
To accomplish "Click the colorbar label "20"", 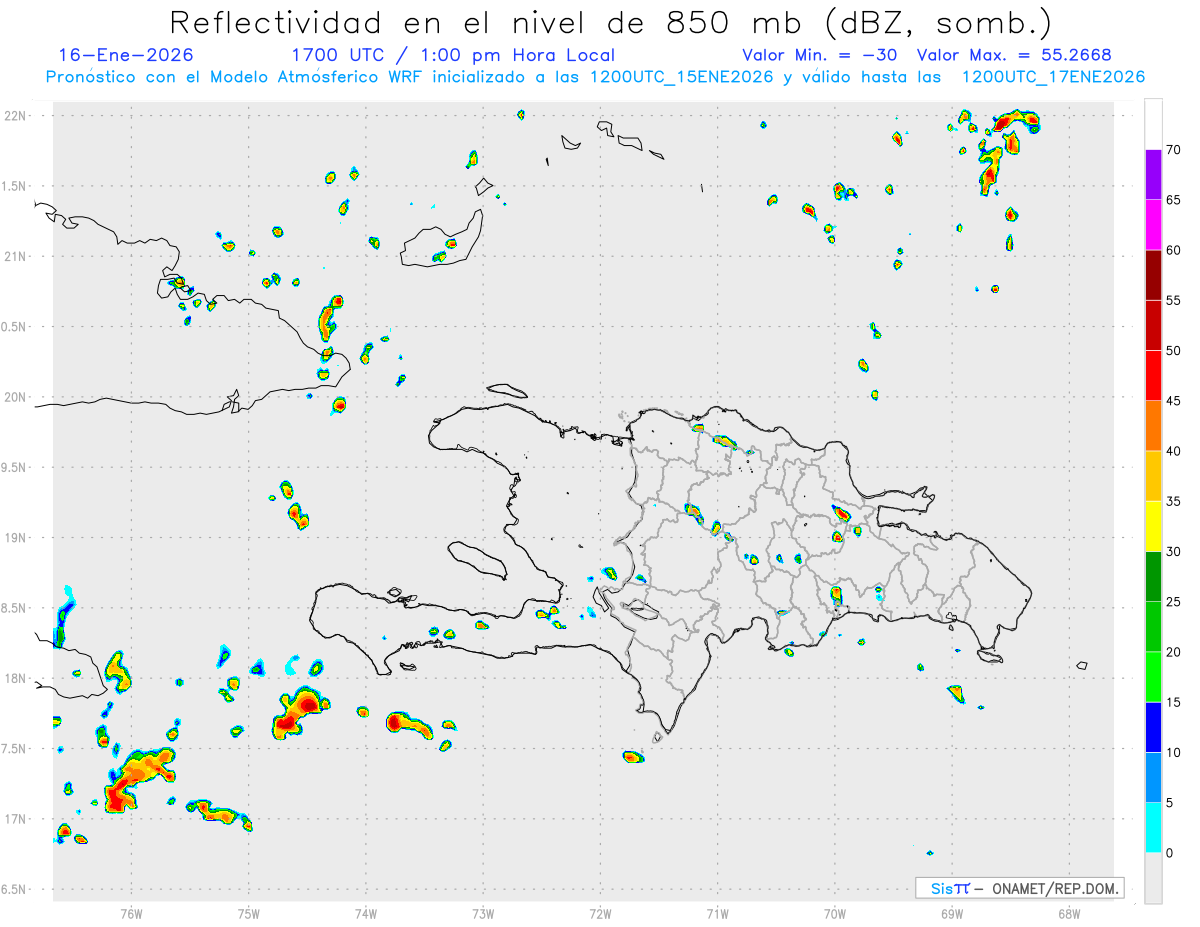I will pyautogui.click(x=1174, y=652).
